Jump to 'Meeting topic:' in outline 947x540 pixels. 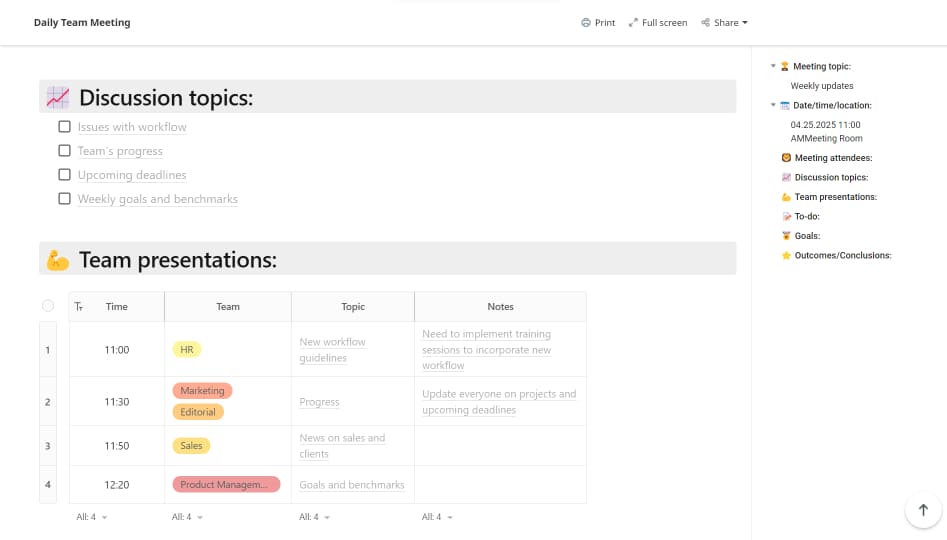[x=821, y=66]
